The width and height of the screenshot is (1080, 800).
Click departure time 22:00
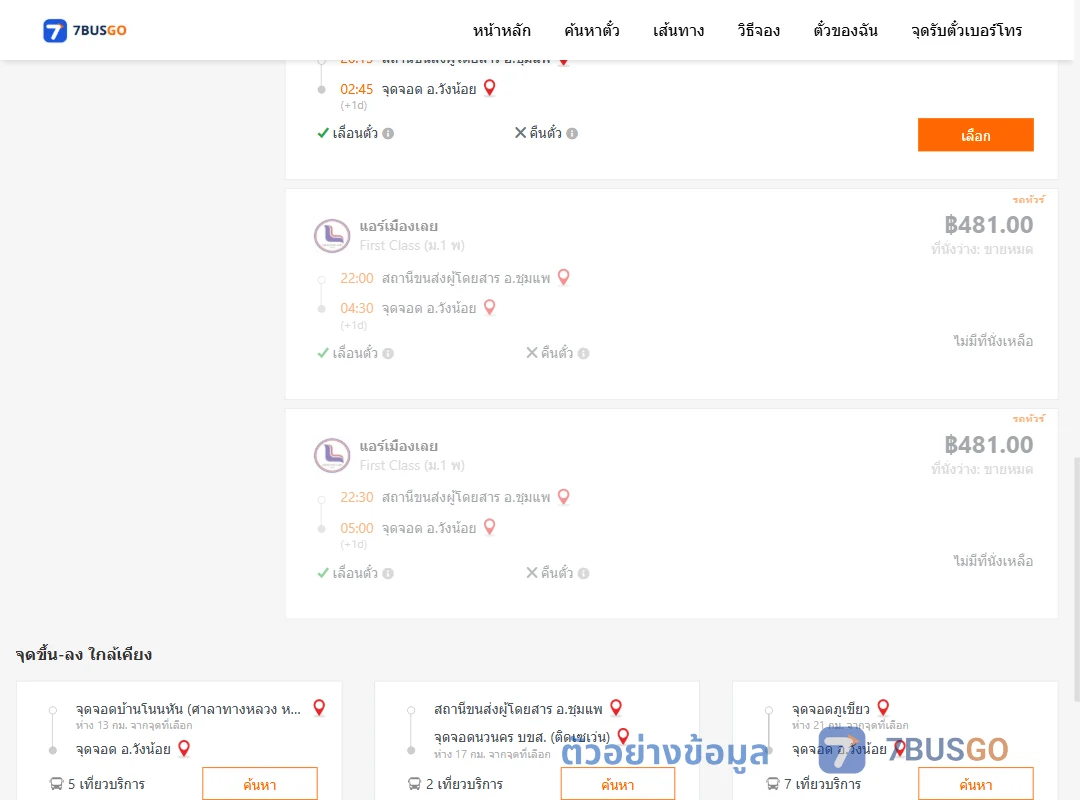pos(357,278)
